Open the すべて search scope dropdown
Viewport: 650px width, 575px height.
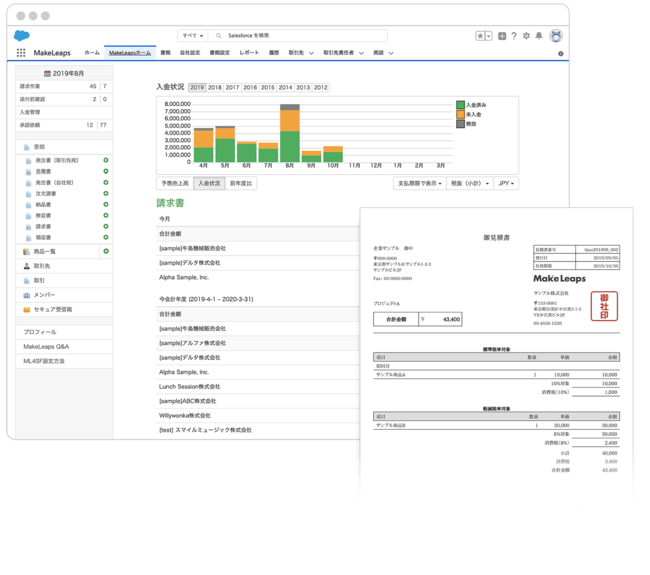click(x=193, y=36)
